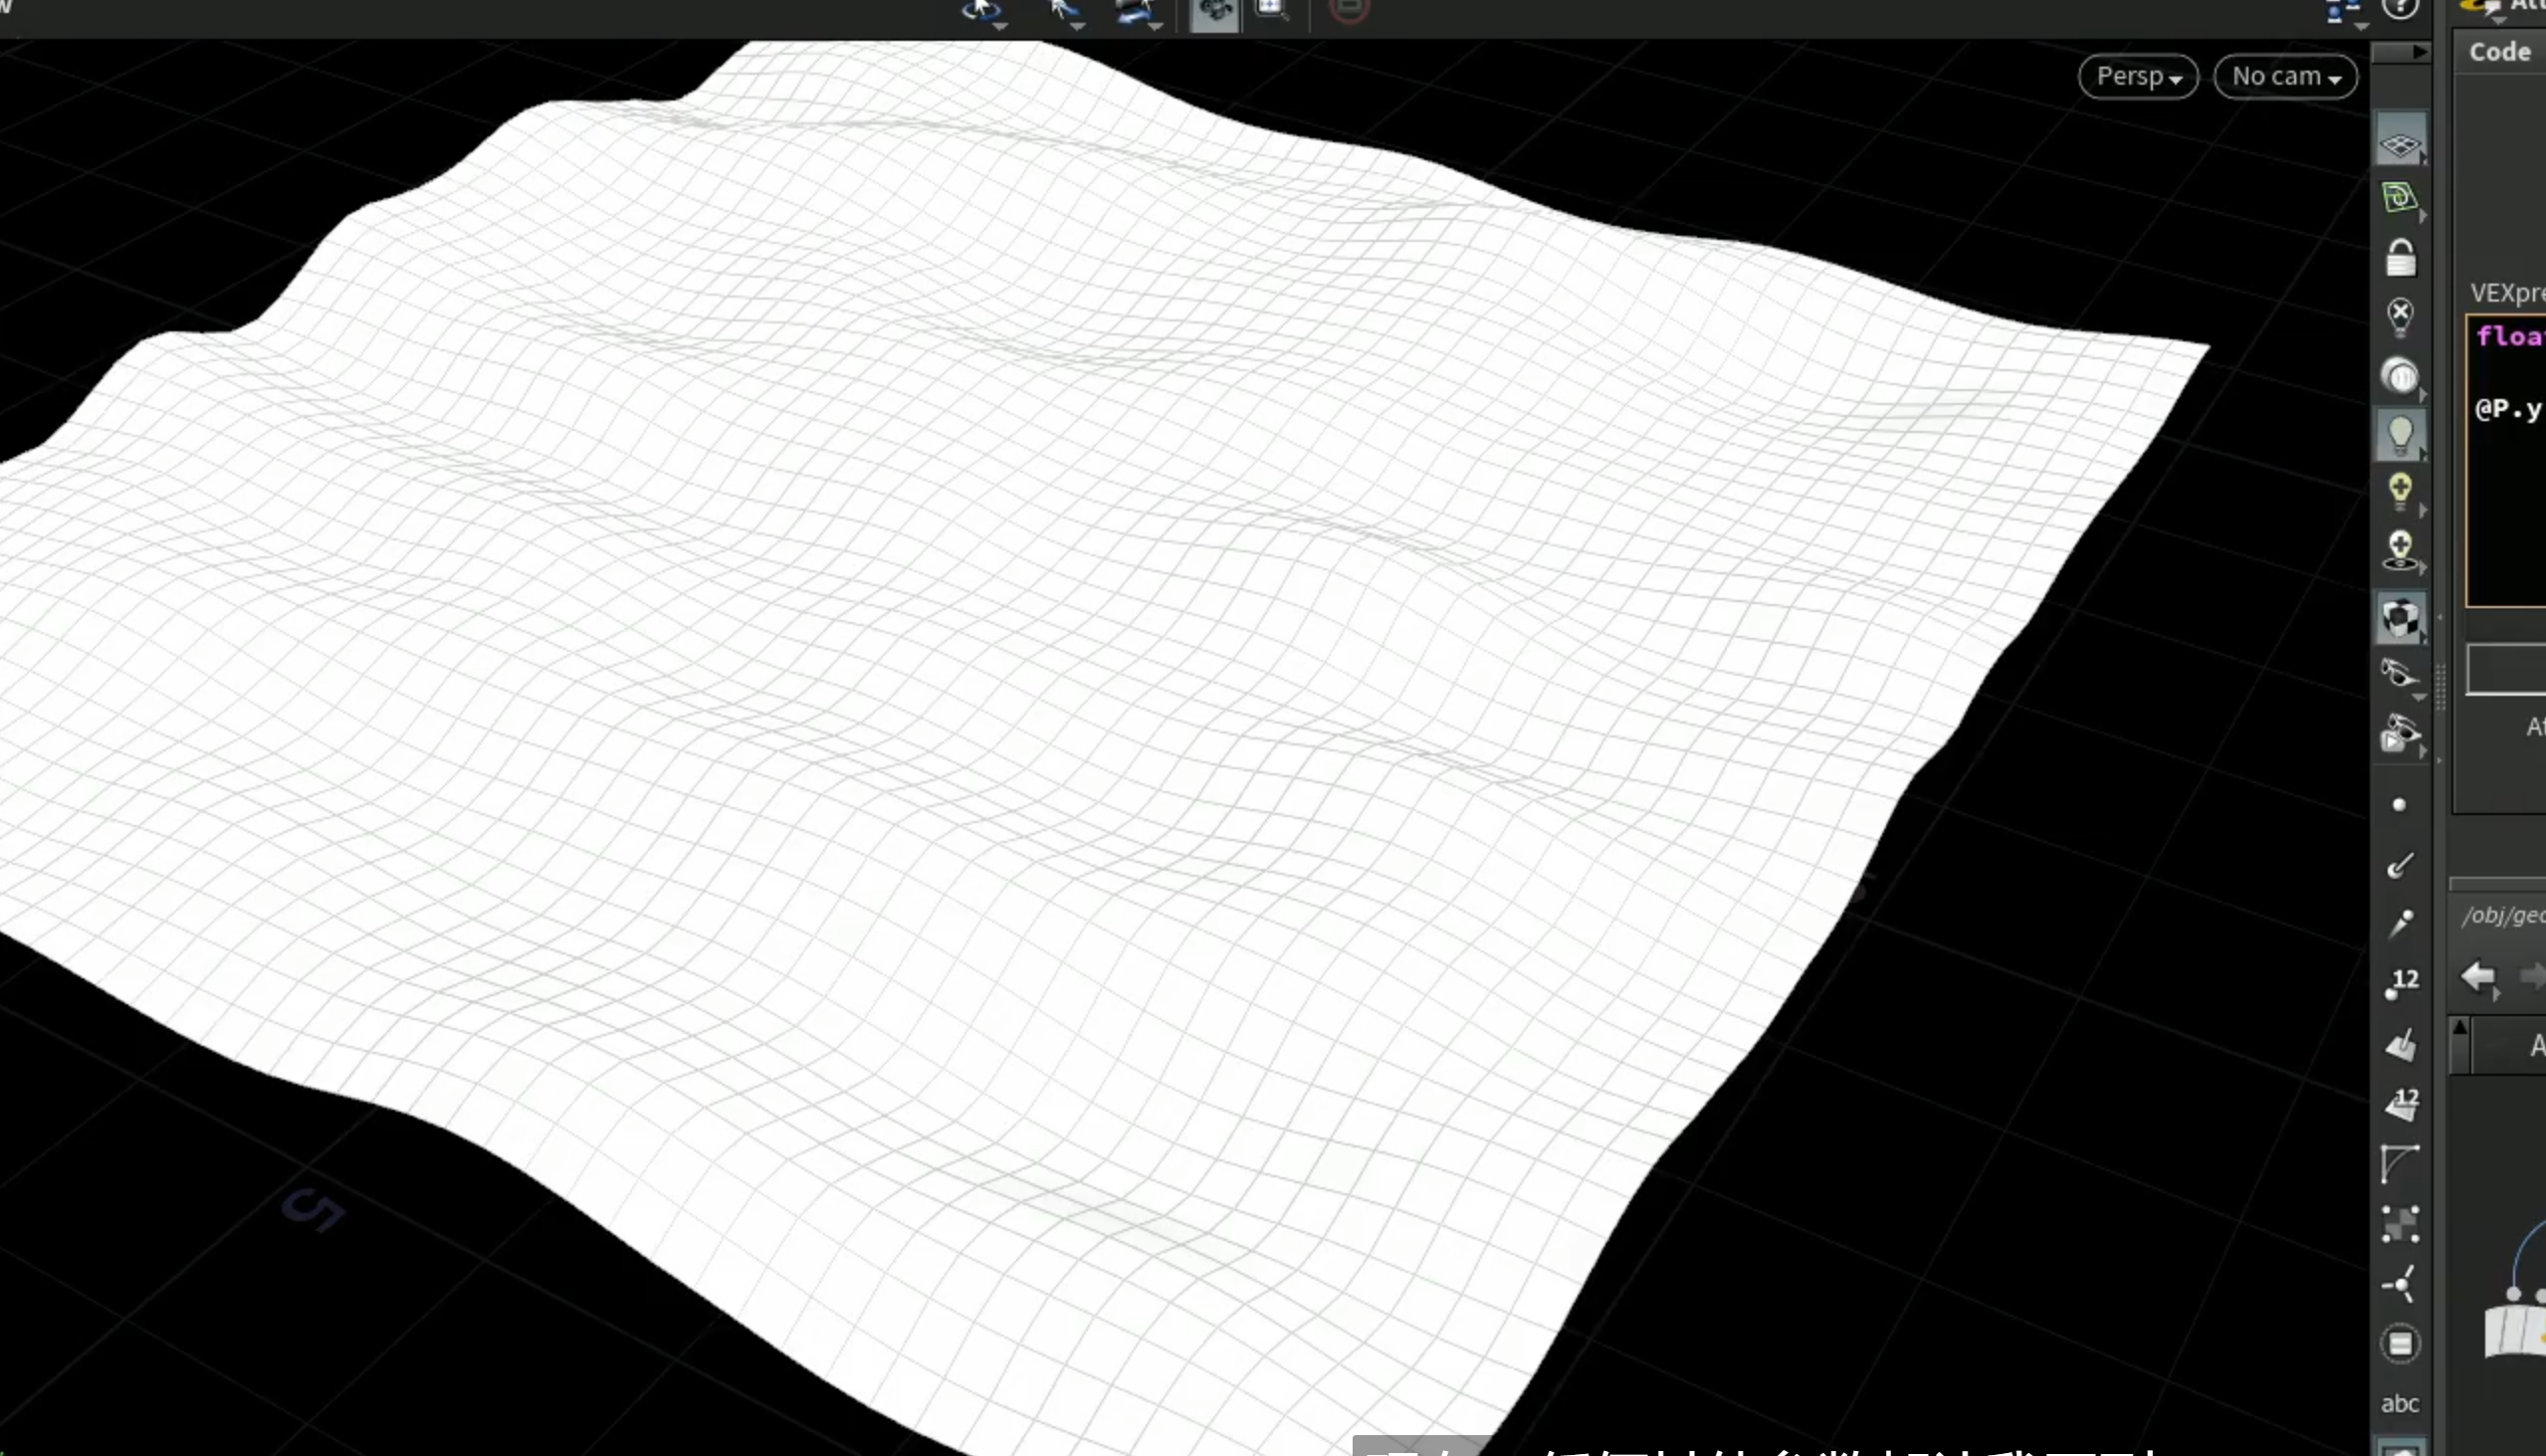Viewport: 2546px width, 1456px height.
Task: Click the /obj/geo network path text
Action: pyautogui.click(x=2503, y=915)
